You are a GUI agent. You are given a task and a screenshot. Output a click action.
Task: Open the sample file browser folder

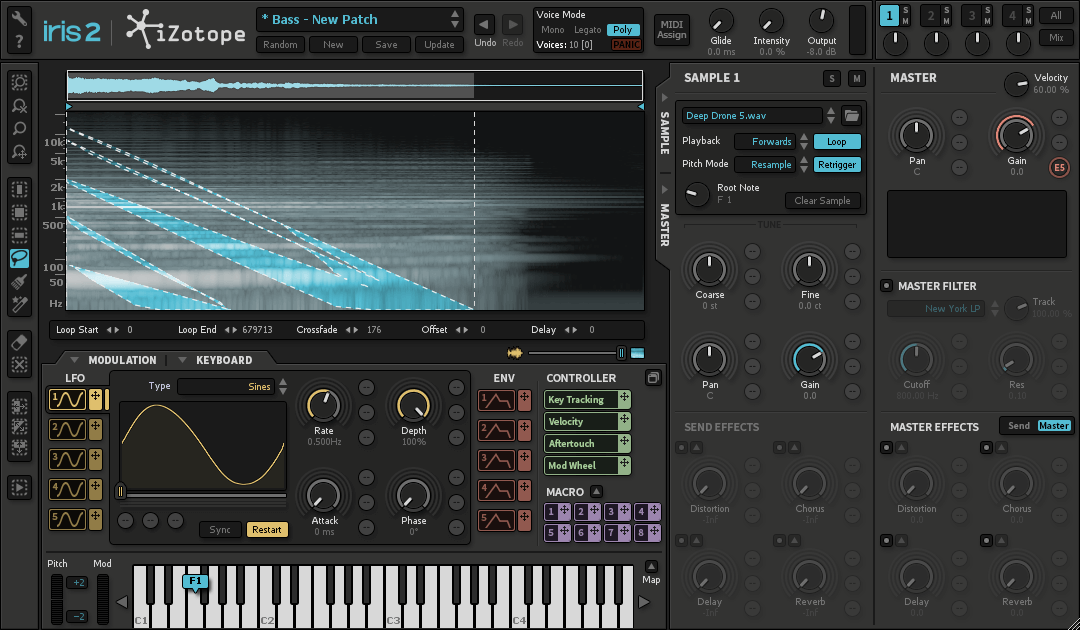tap(851, 116)
